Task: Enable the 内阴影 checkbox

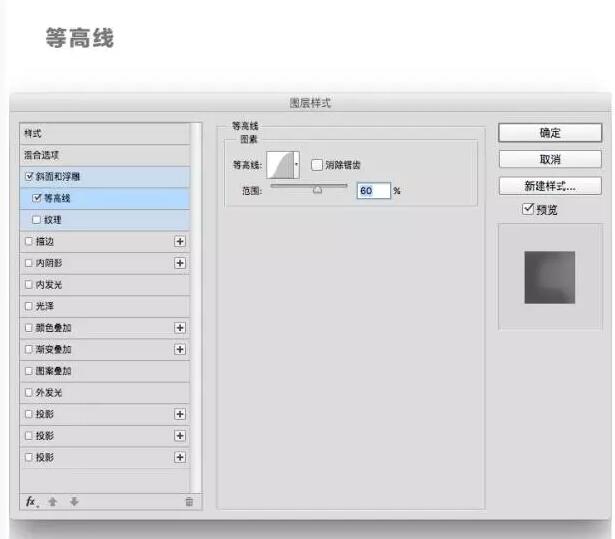Action: 29,263
